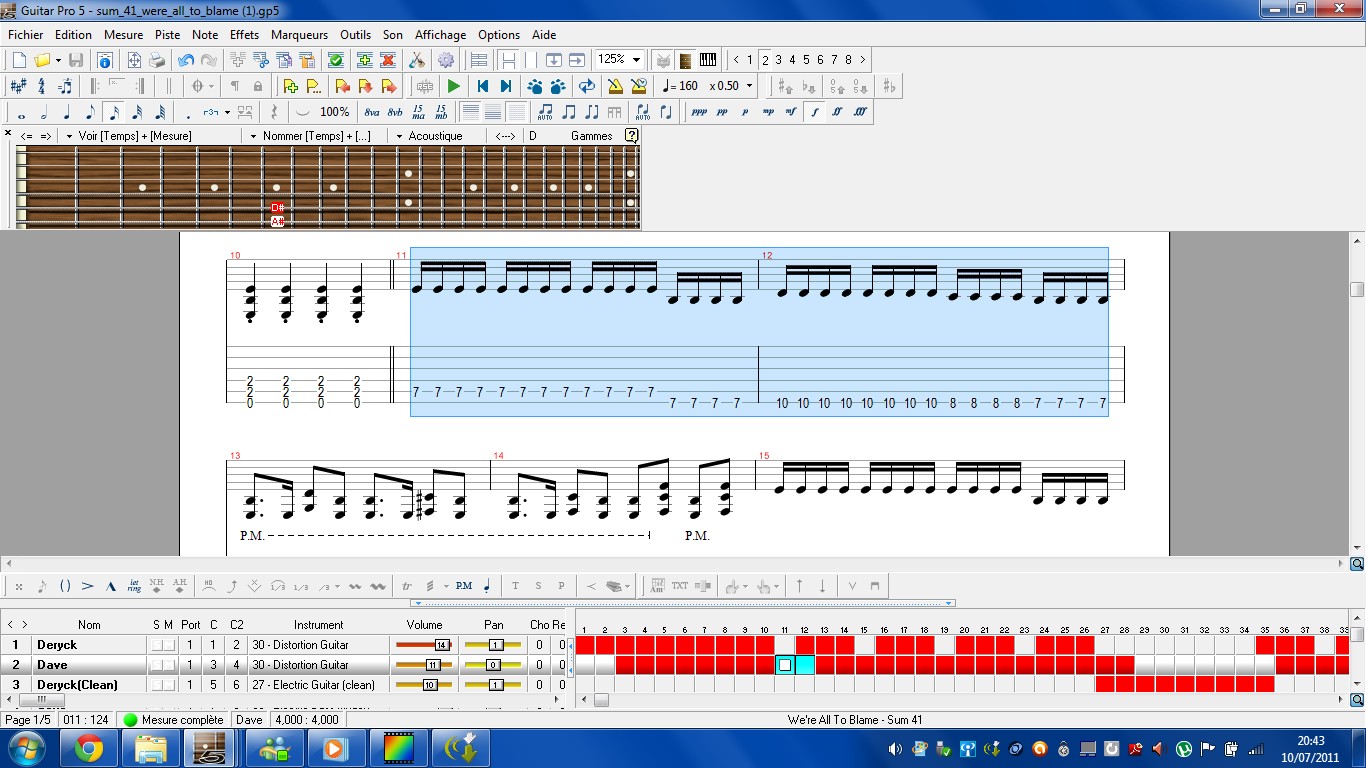Screen dimensions: 1366x768
Task: Click the score vertical scrollbar thumb
Action: click(x=1357, y=290)
